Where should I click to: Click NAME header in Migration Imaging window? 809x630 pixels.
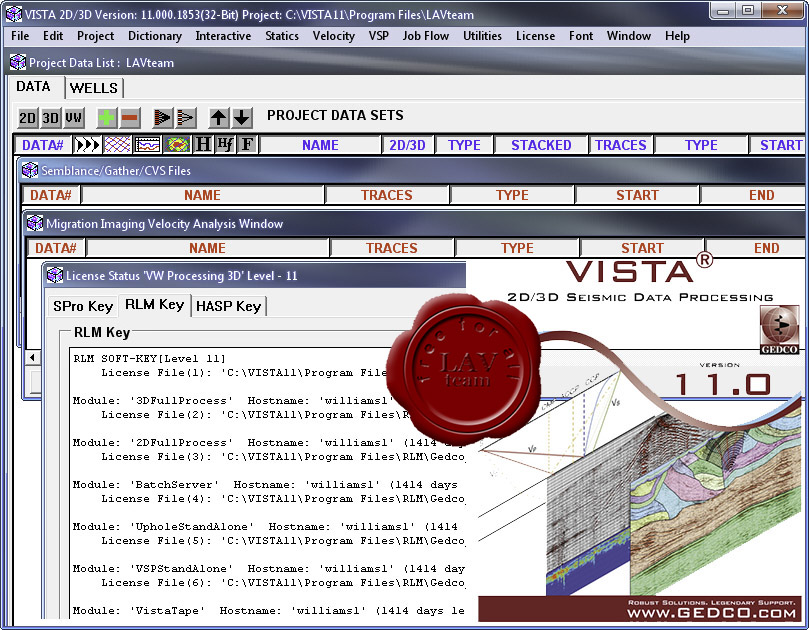[x=207, y=248]
